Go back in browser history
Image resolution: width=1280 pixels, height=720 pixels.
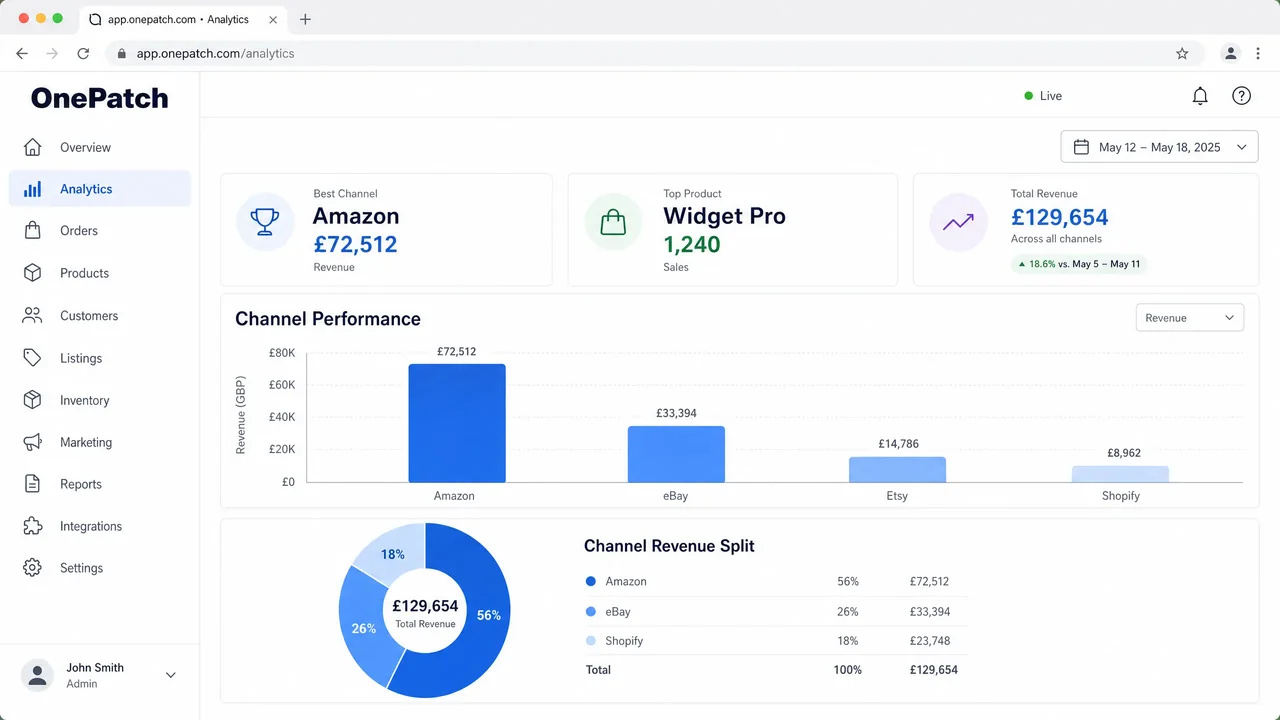click(22, 53)
